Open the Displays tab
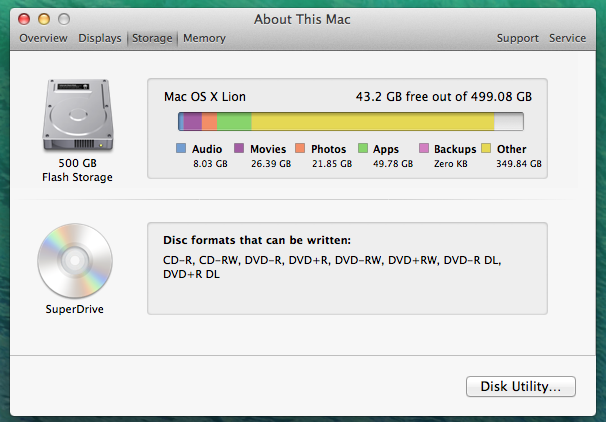The height and width of the screenshot is (422, 606). (100, 38)
